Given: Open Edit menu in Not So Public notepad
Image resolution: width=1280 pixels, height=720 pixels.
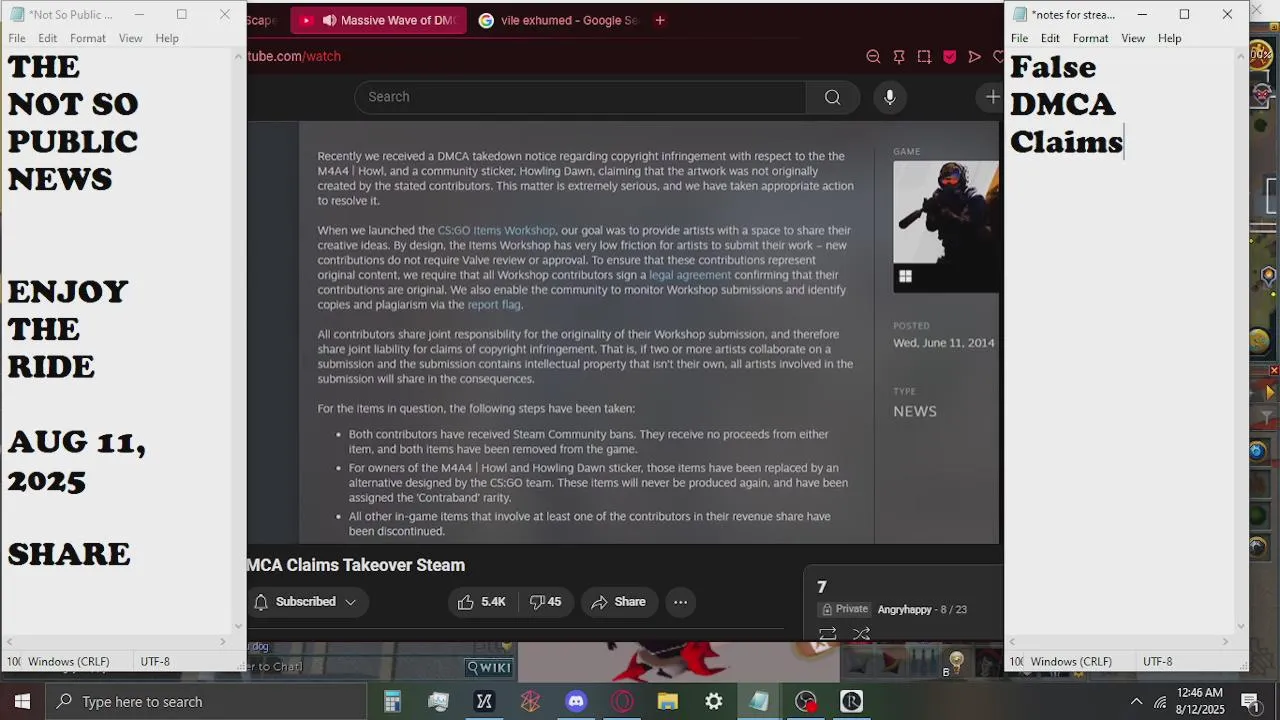Looking at the screenshot, I should click(48, 38).
